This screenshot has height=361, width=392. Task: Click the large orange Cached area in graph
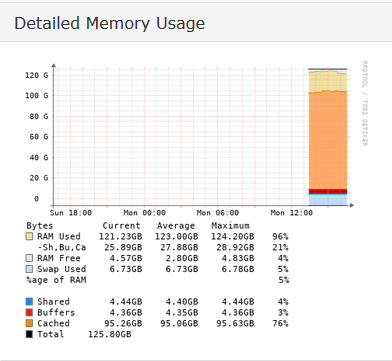coord(328,140)
